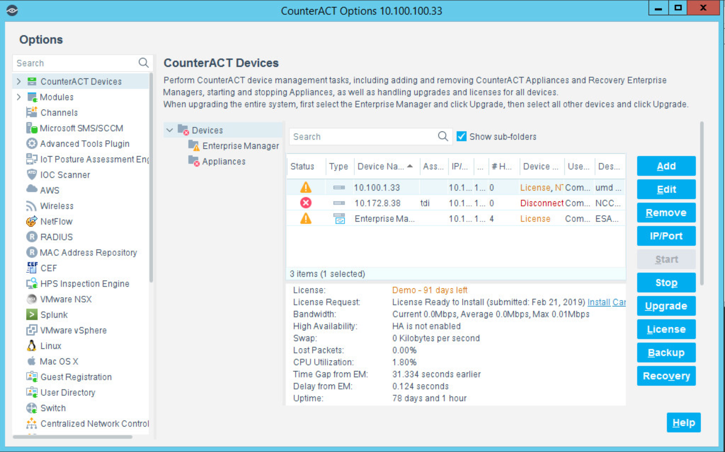Screen dimensions: 725x452
Task: Collapse the Devices folder tree
Action: [x=170, y=130]
